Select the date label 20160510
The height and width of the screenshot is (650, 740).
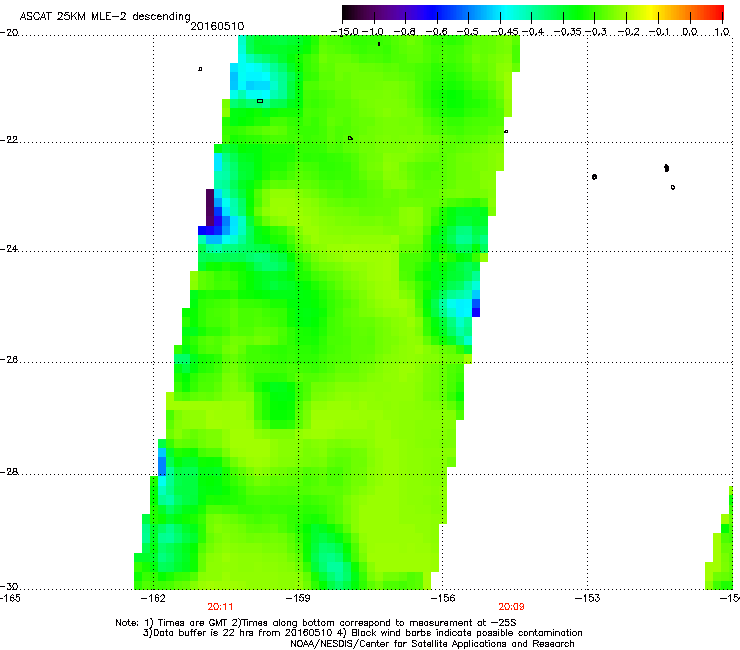coord(217,26)
